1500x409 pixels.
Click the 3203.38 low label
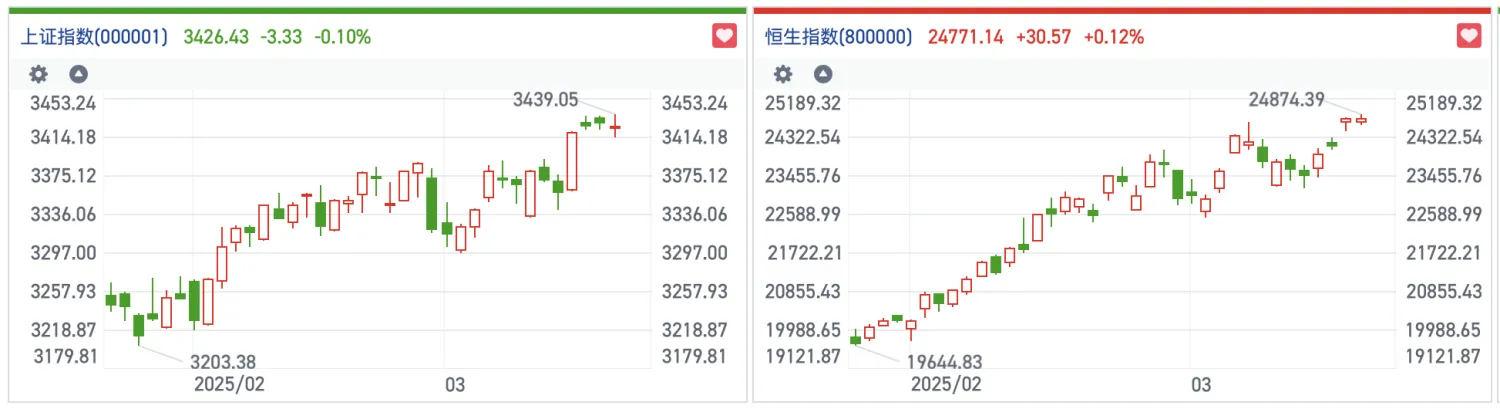point(224,361)
